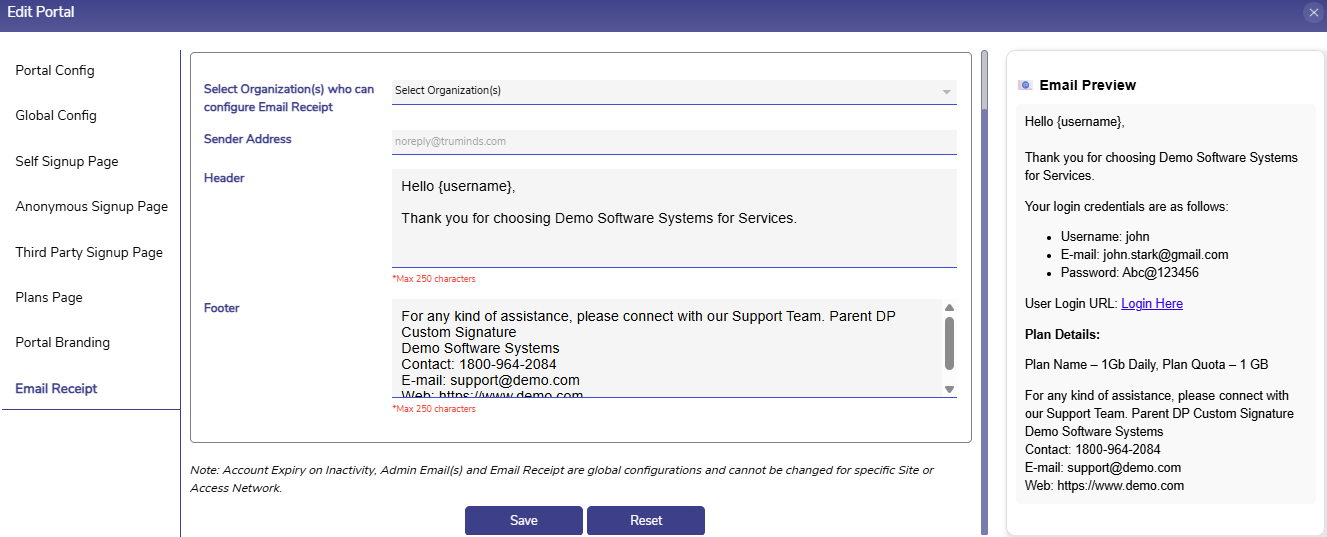The height and width of the screenshot is (537, 1327).
Task: Open the Select Organization(s) dropdown
Action: (665, 91)
